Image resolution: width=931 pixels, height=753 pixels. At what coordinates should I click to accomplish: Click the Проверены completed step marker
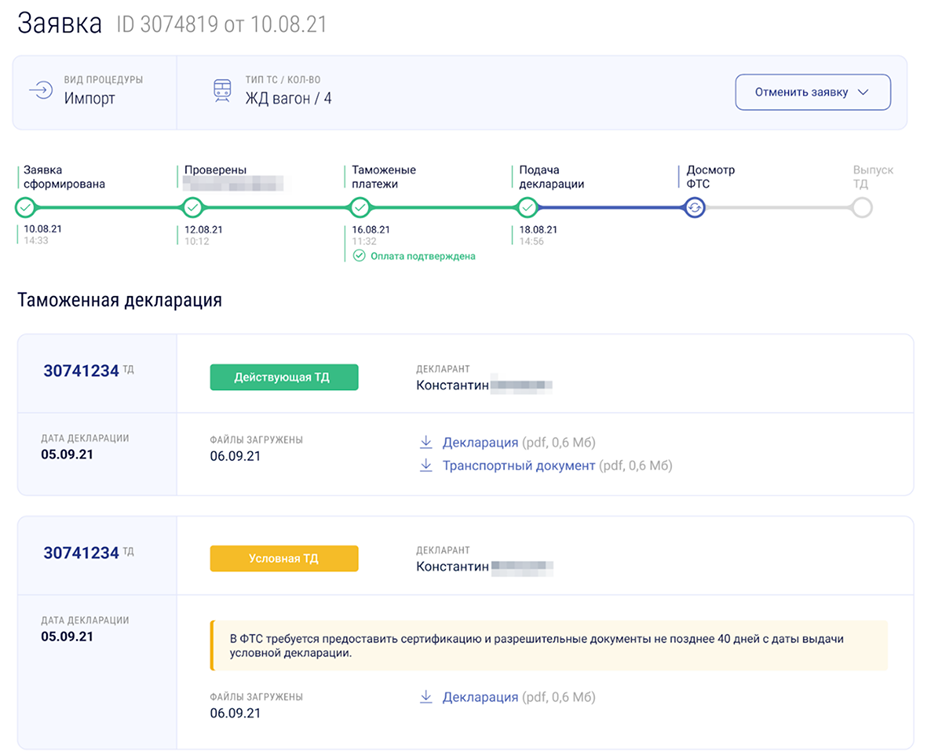point(194,208)
